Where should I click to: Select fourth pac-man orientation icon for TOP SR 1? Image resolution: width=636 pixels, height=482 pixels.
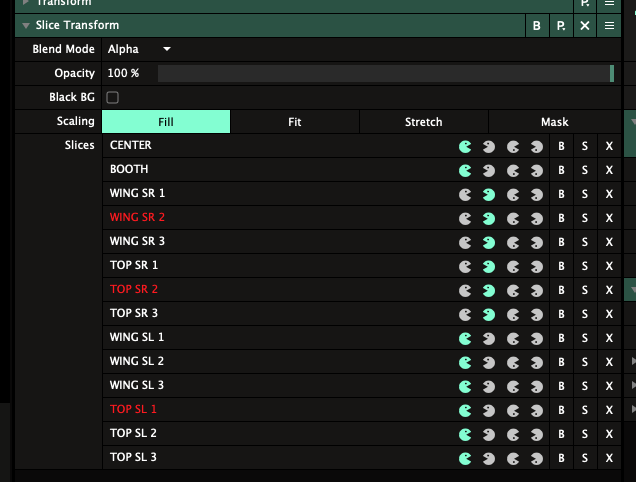click(x=537, y=266)
